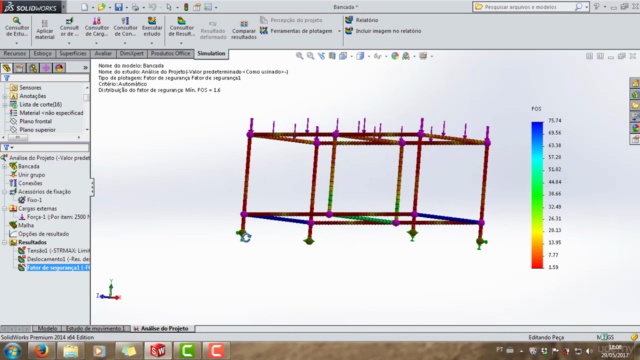Click the Rebuild traffic light icon
Screen dimensions: 640x360
click(x=186, y=7)
